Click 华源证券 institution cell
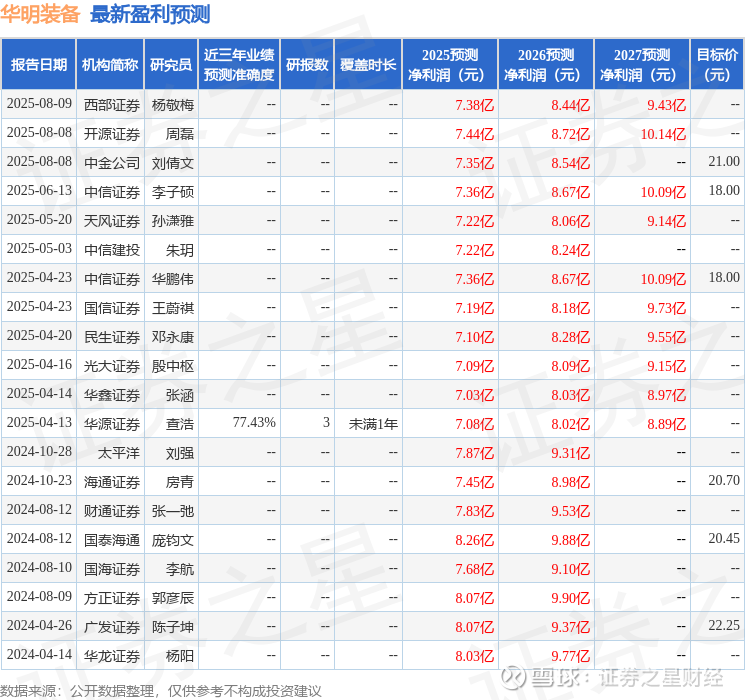Screen dimensions: 745x700 coord(112,424)
